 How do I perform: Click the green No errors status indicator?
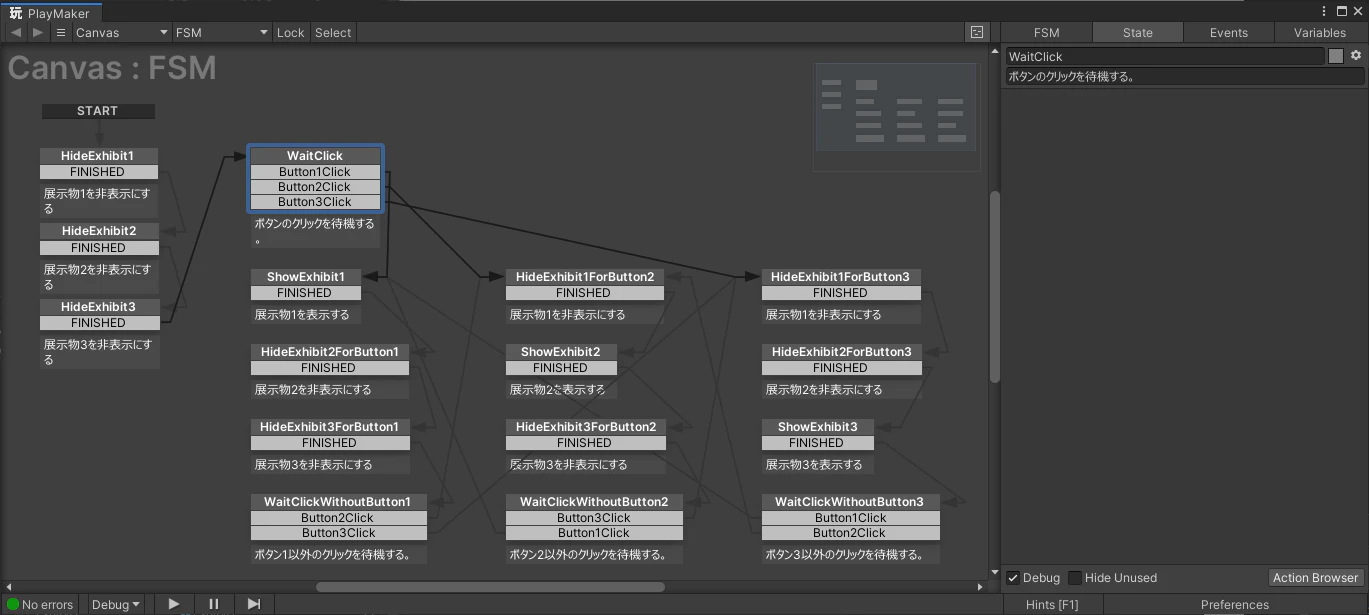tap(41, 604)
